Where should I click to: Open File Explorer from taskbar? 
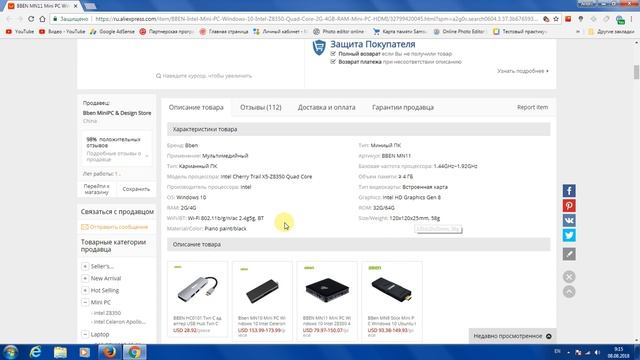[x=60, y=352]
